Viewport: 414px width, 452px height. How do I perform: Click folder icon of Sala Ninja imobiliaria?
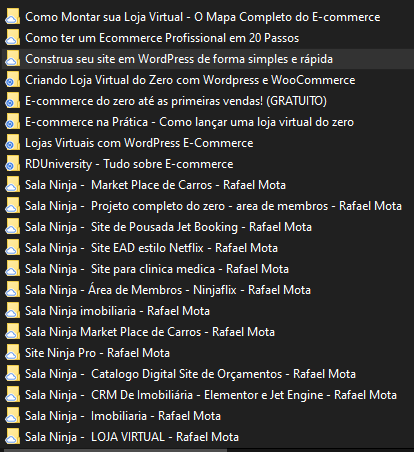[12, 311]
